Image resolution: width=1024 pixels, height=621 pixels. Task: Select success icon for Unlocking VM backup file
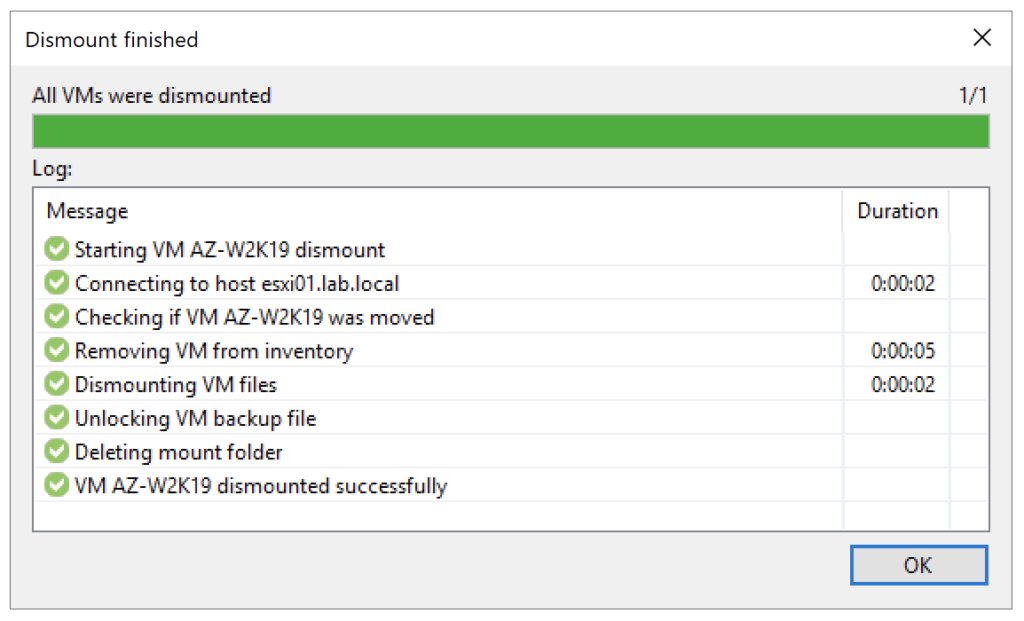(57, 417)
